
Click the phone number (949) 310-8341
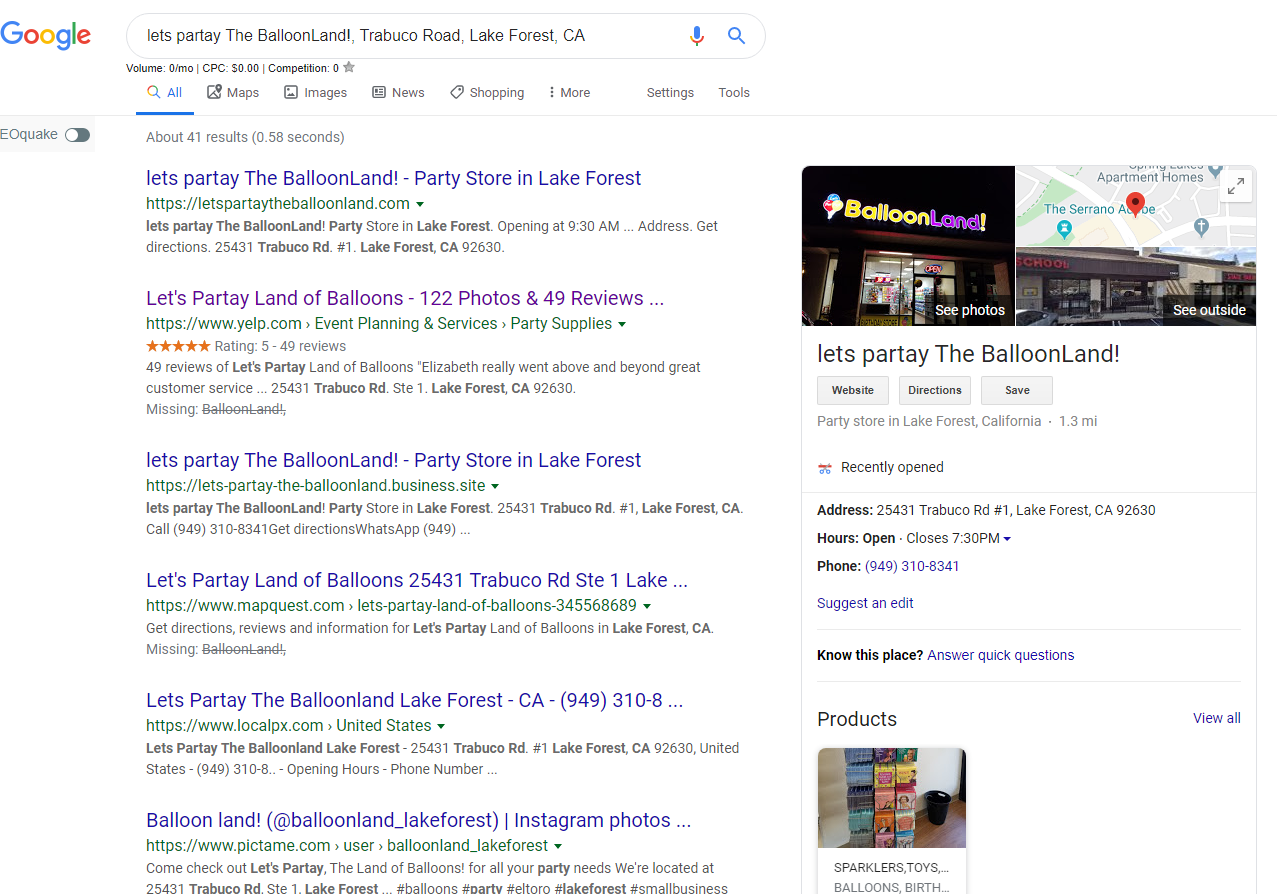(912, 566)
